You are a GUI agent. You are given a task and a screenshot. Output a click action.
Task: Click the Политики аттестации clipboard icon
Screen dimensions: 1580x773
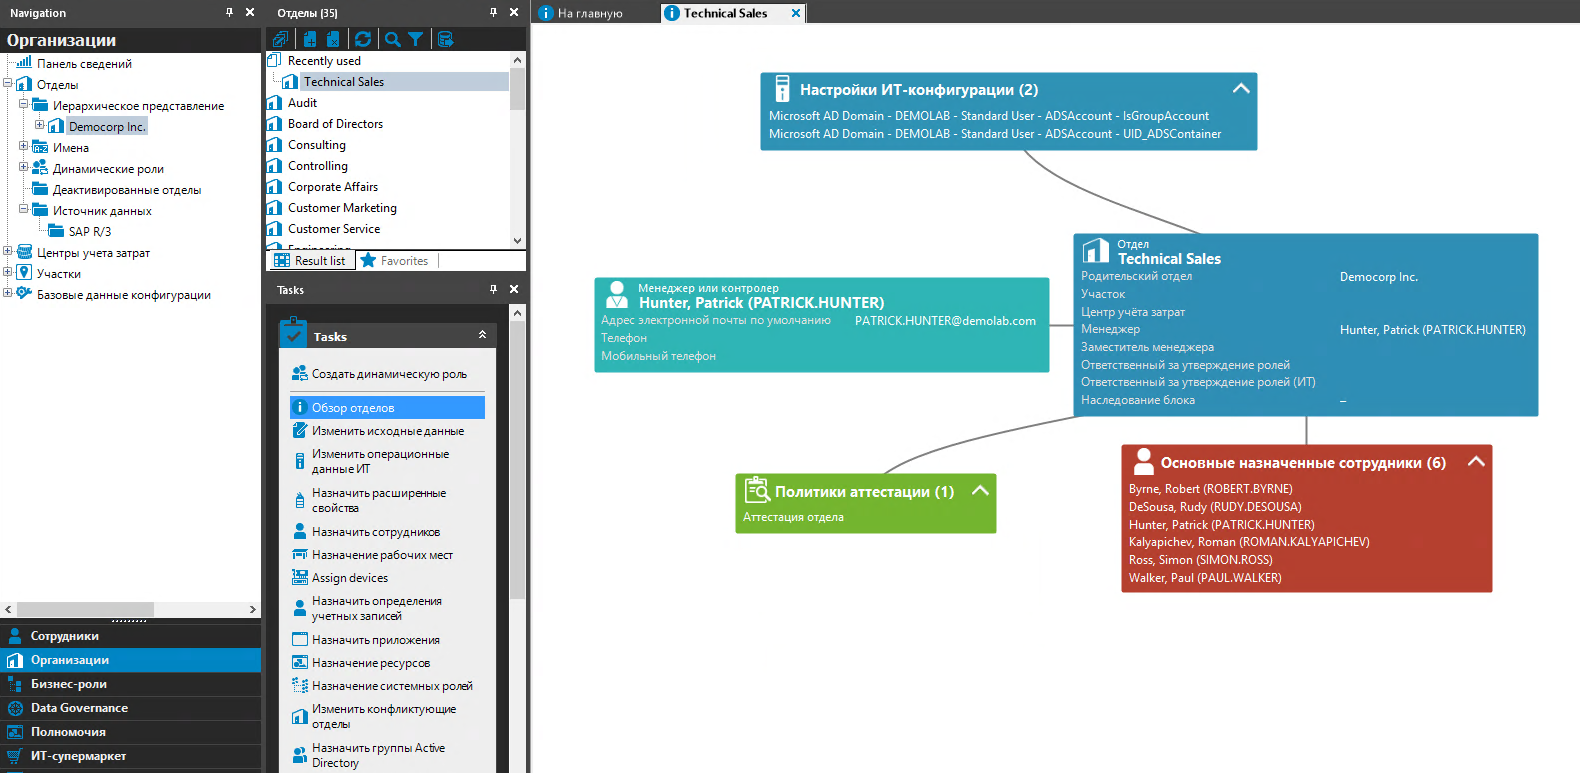click(x=757, y=490)
